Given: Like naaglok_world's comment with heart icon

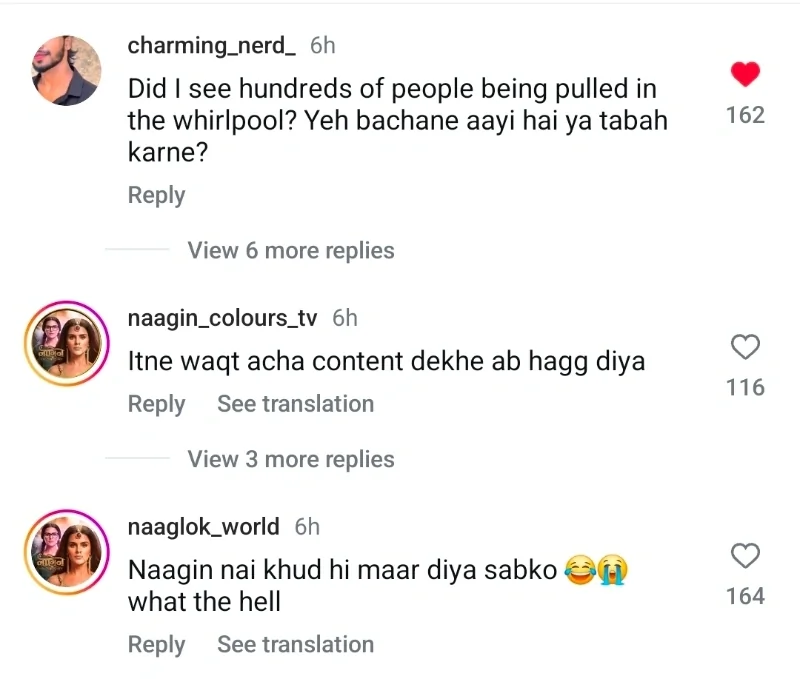Looking at the screenshot, I should click(745, 556).
